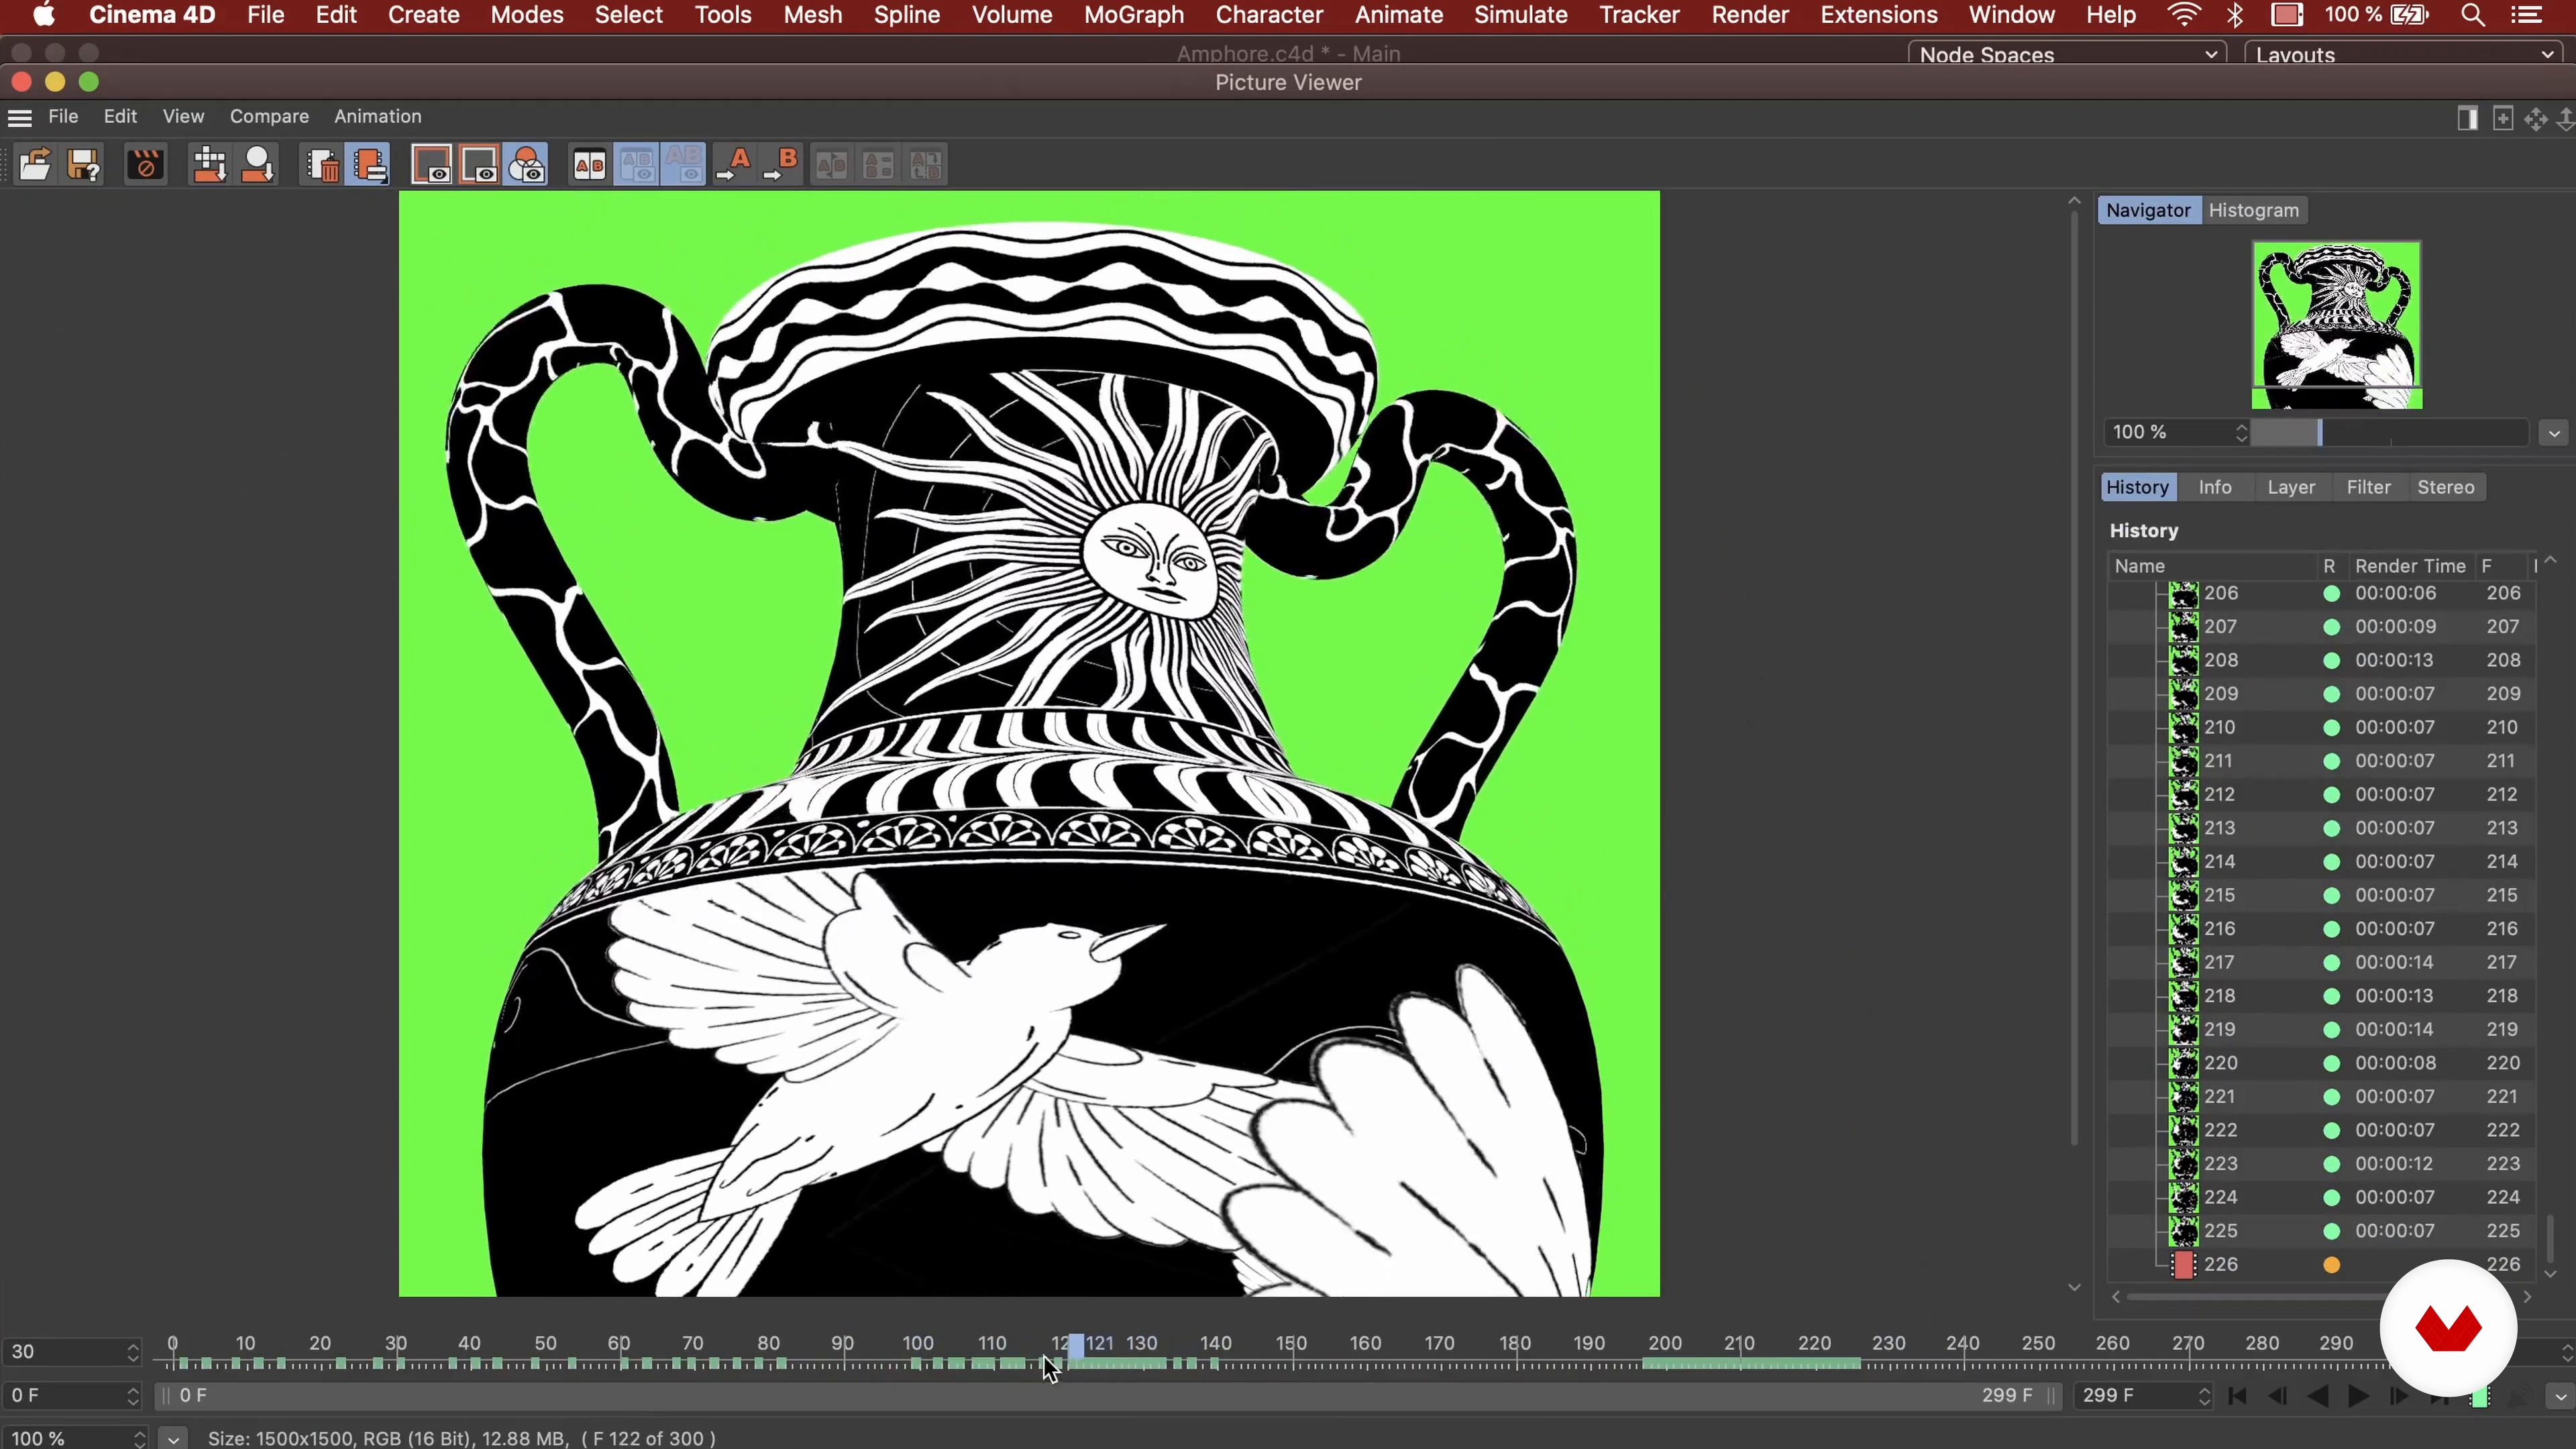Switch to the Histogram tab
This screenshot has width=2576, height=1449.
2253,210
